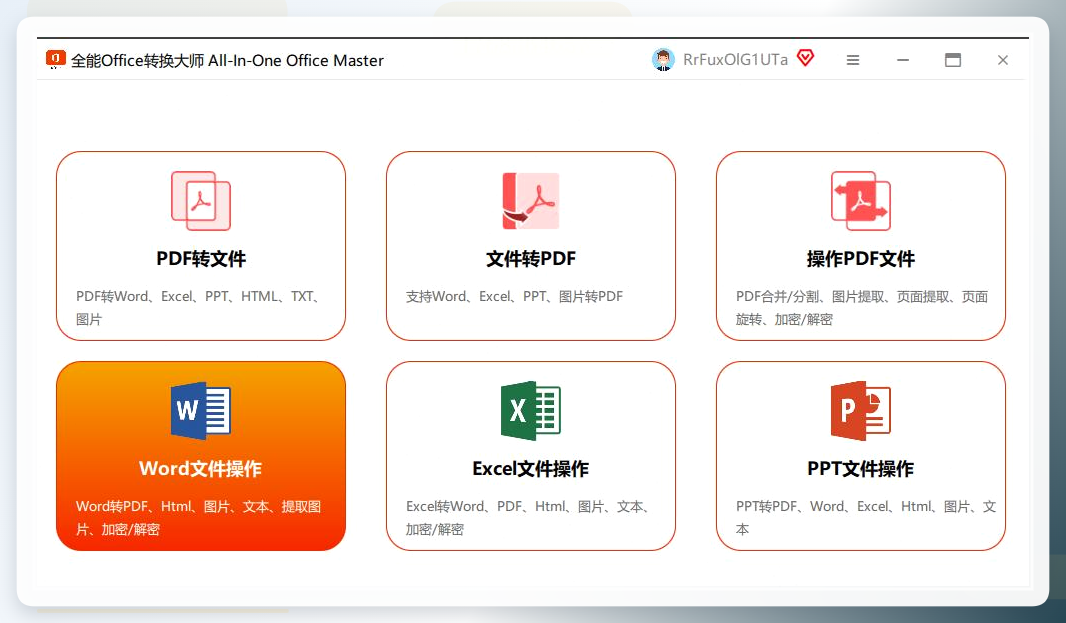Click the PowerPoint icon
This screenshot has width=1066, height=623.
pos(861,411)
